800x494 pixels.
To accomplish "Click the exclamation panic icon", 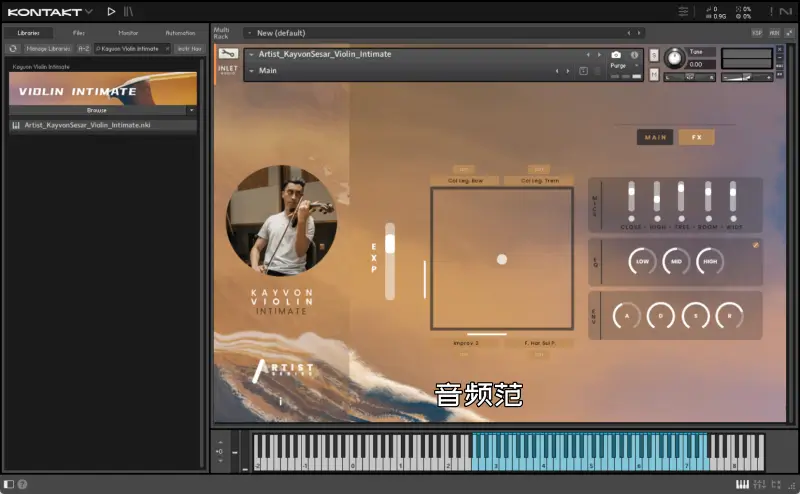I will click(771, 11).
